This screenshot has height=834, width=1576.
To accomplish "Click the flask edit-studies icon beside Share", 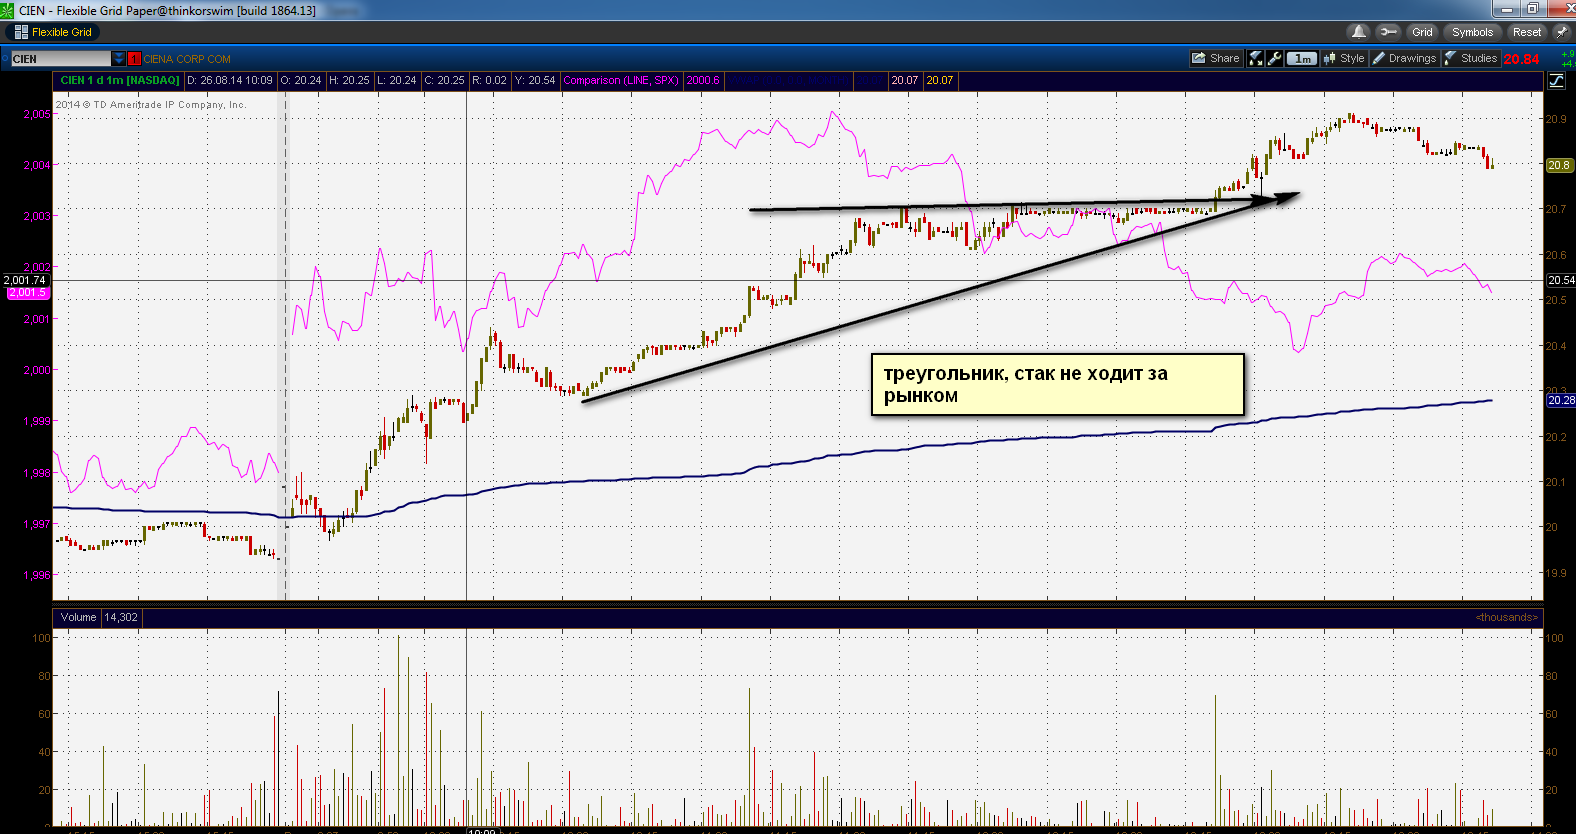I will pos(1256,58).
